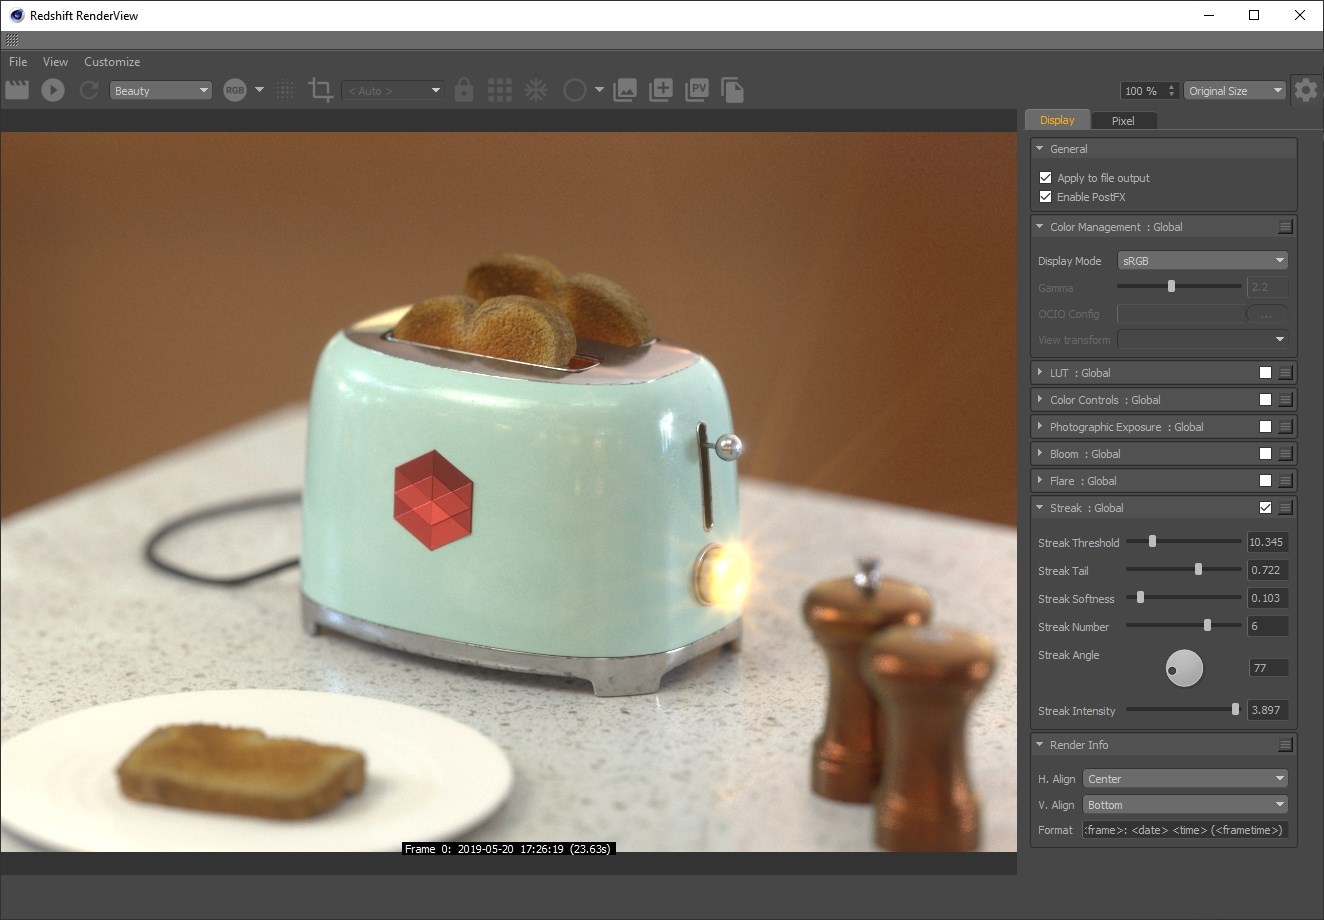Click the lock icon in toolbar
1324x920 pixels.
click(464, 90)
